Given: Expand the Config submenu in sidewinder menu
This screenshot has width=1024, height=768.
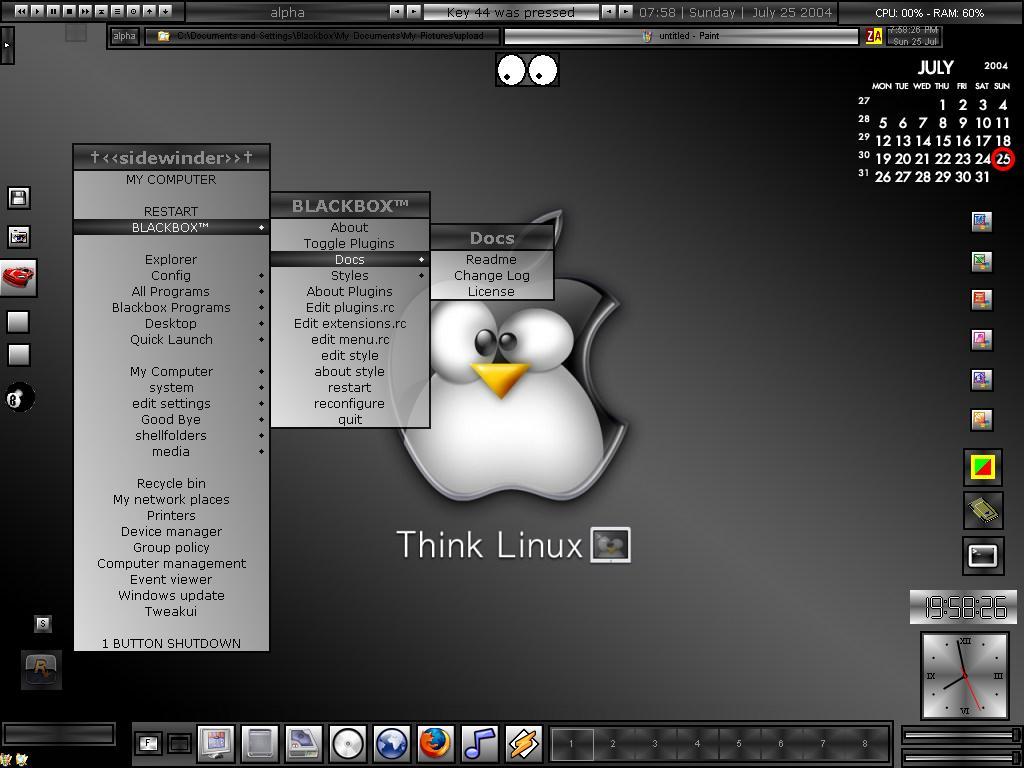Looking at the screenshot, I should 171,276.
